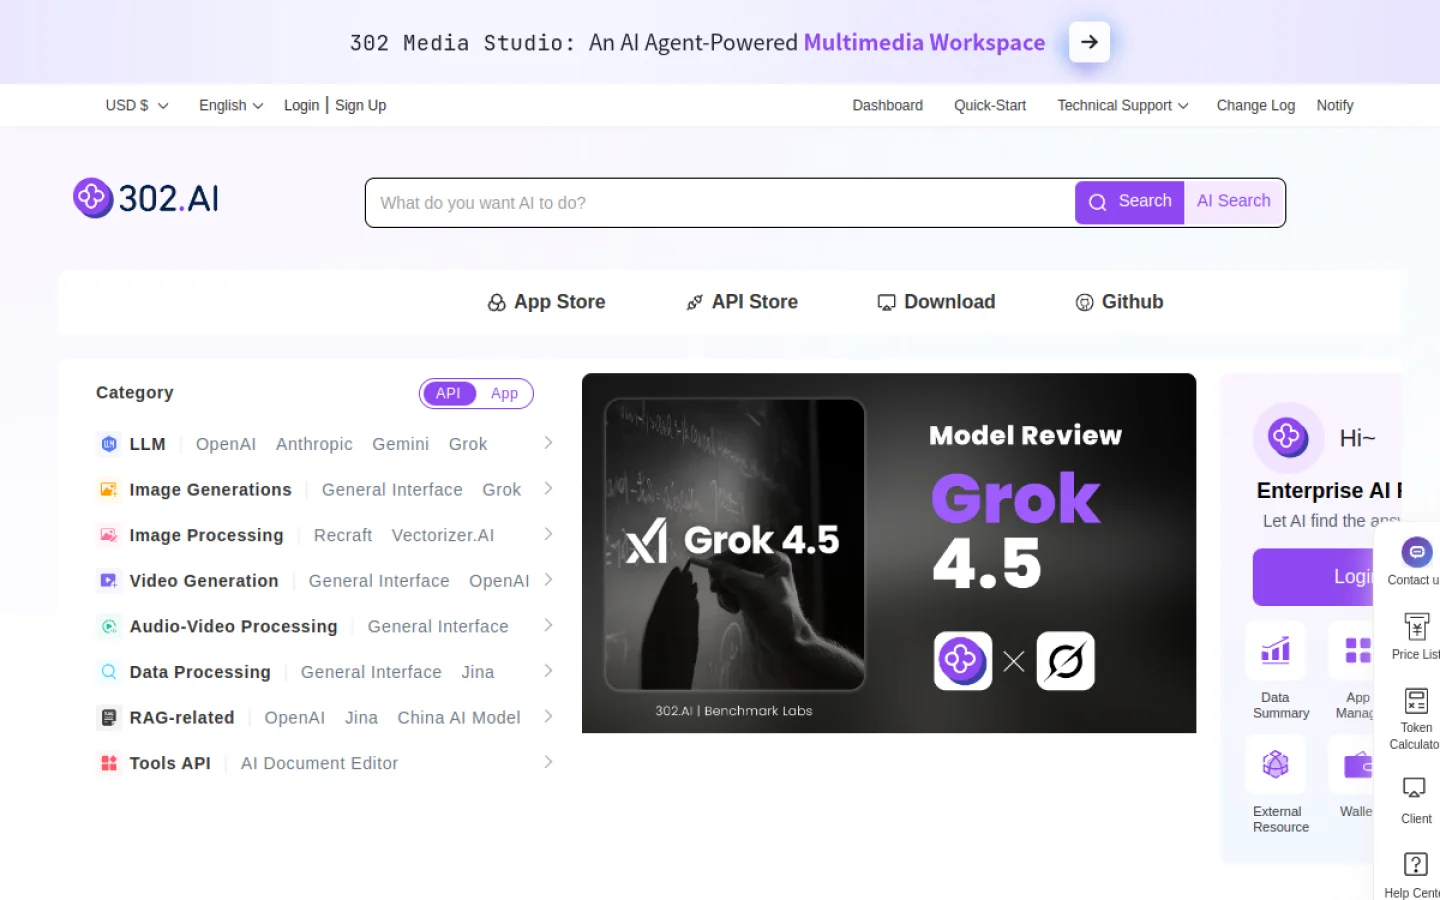The image size is (1440, 900).
Task: Open the Jina link in Data Processing row
Action: pos(478,672)
